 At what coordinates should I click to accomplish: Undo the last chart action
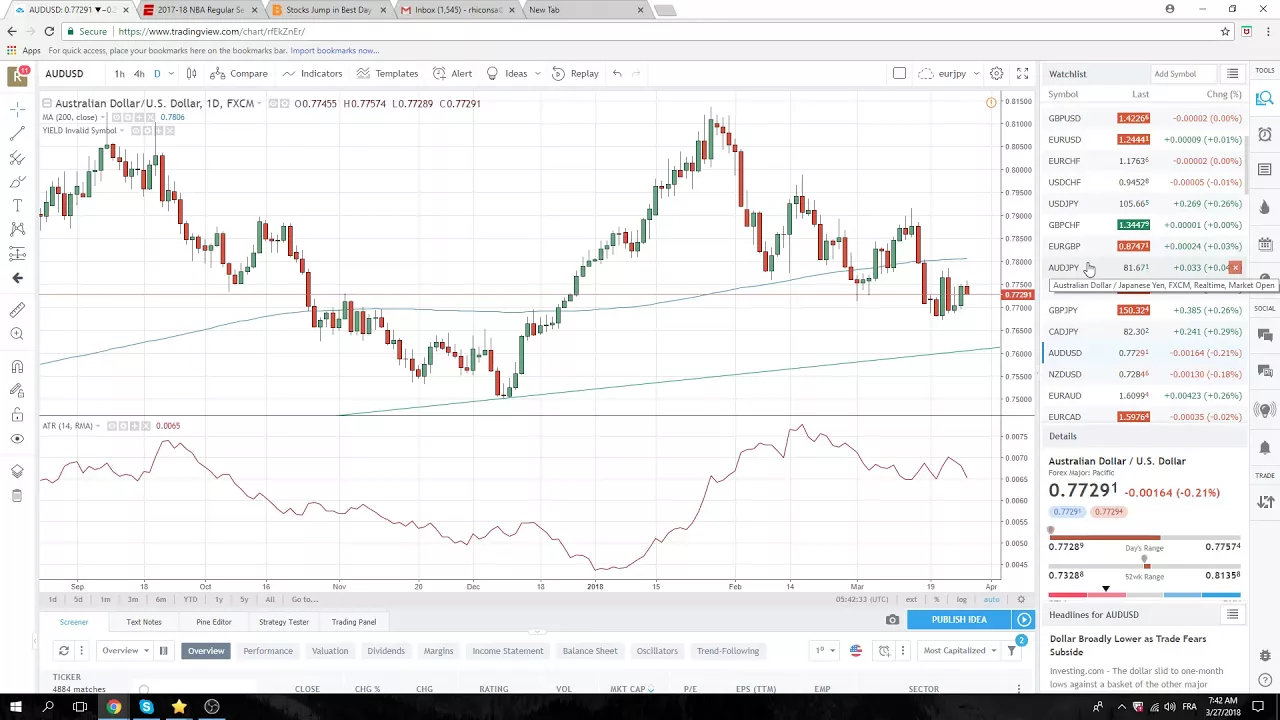click(x=617, y=73)
